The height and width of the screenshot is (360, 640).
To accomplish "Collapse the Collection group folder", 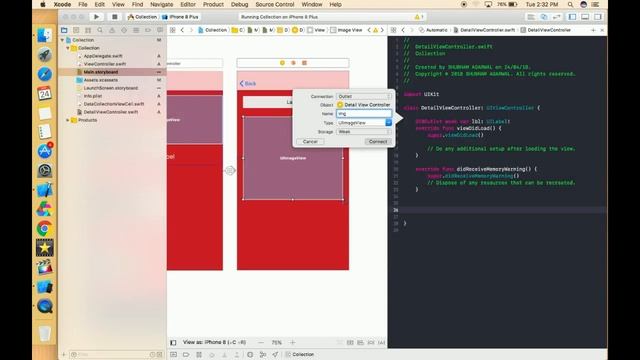I will pyautogui.click(x=68, y=48).
